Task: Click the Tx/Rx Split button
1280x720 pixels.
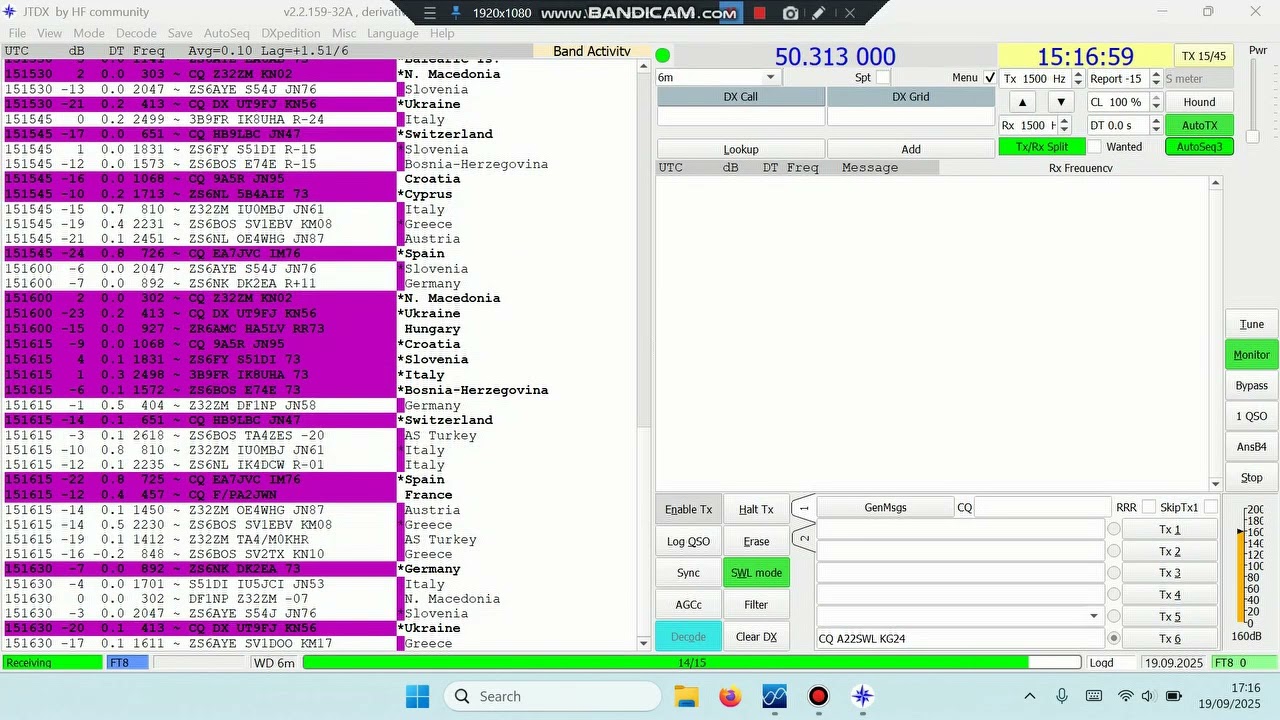Action: [1042, 147]
